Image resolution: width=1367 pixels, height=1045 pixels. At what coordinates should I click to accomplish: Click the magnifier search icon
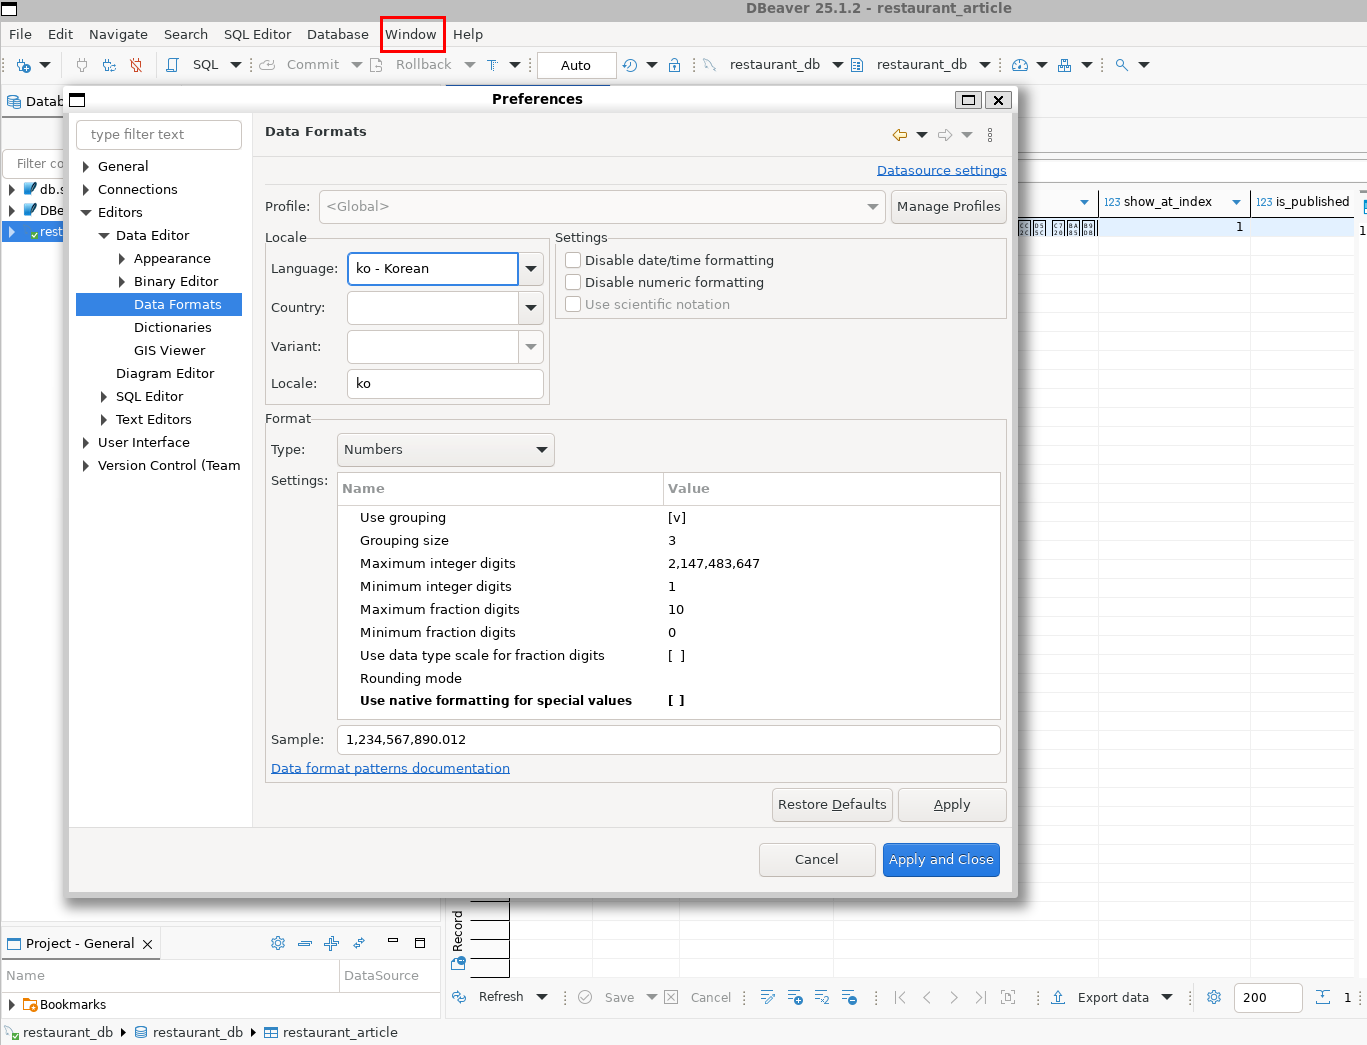tap(1122, 65)
